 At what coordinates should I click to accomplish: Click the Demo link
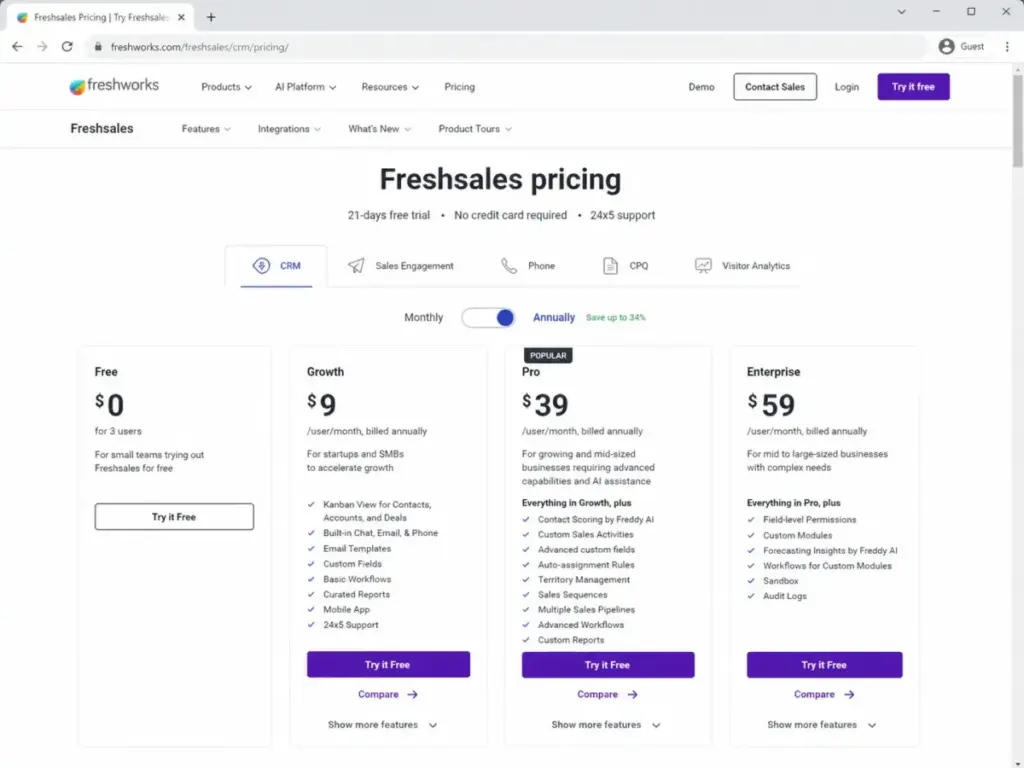click(x=701, y=87)
